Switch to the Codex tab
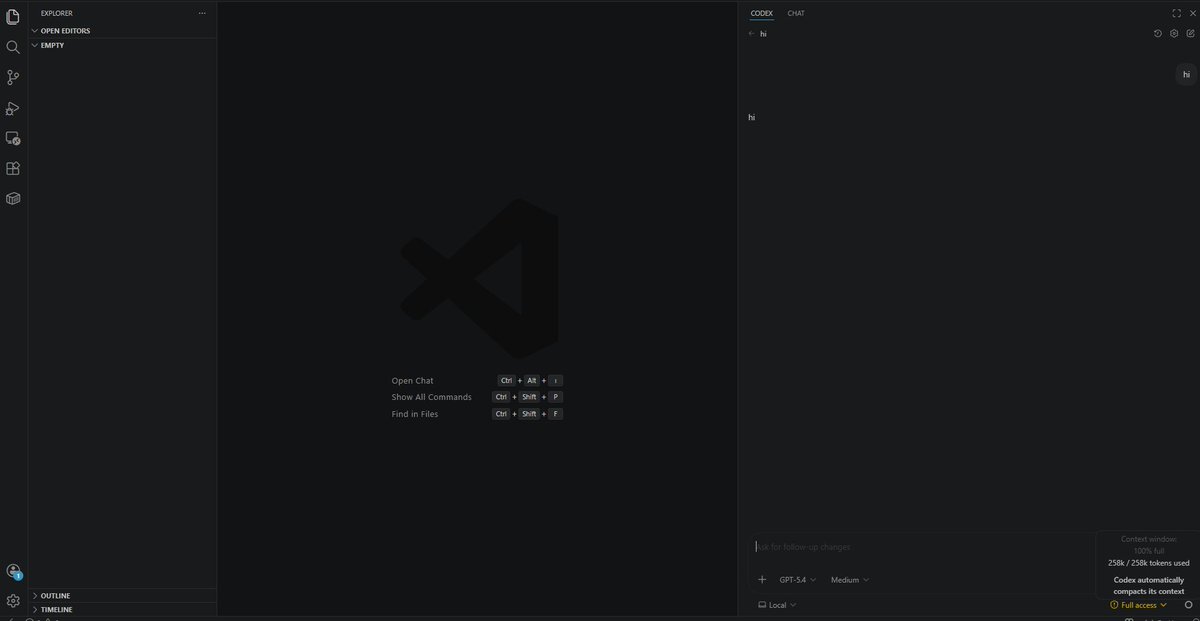 pyautogui.click(x=762, y=13)
